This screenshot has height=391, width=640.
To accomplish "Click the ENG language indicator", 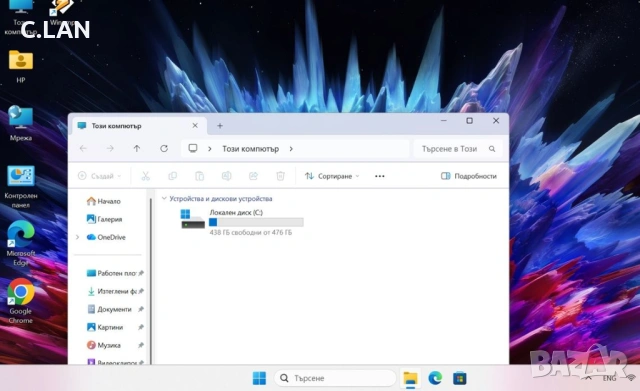I will click(609, 378).
